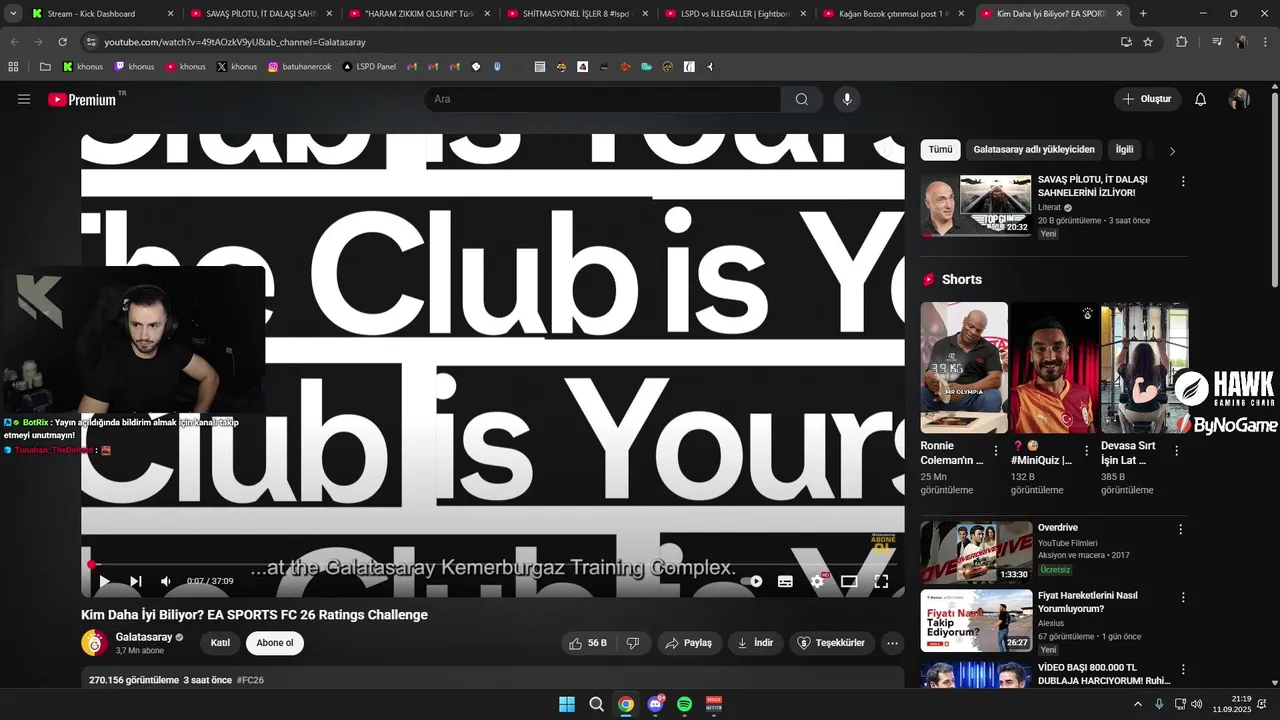Dislike the video
Screen dimensions: 1280x720
click(633, 643)
